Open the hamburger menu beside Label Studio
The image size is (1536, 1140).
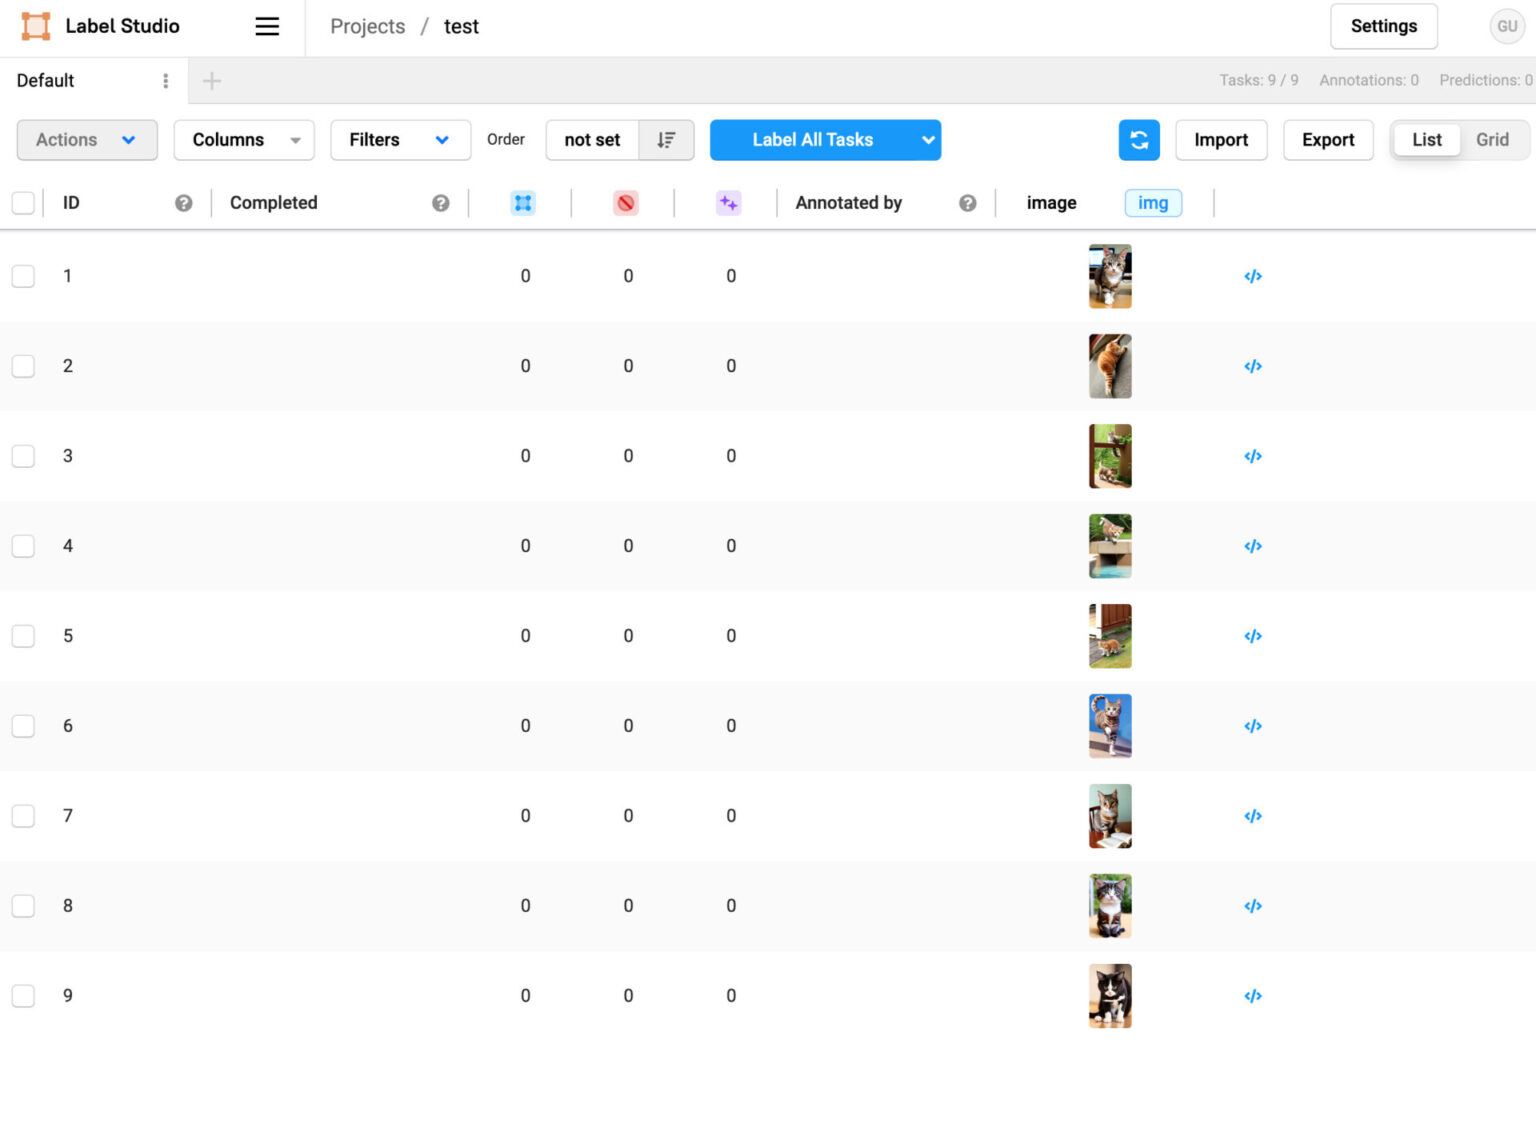(x=267, y=27)
